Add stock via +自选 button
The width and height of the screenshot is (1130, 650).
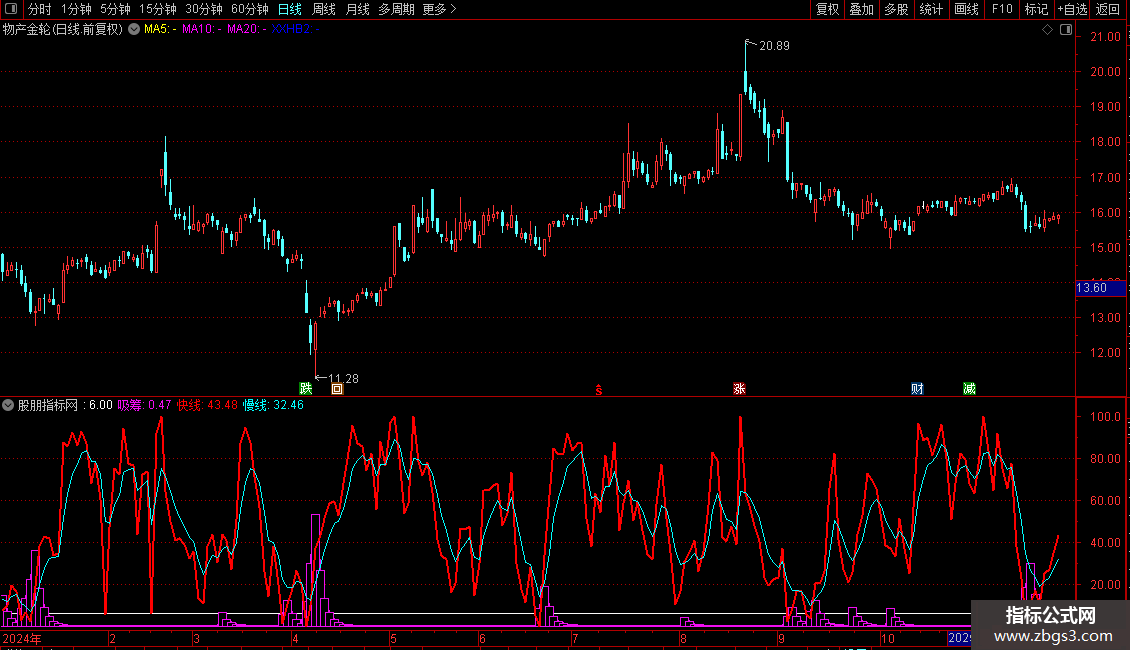coord(1072,9)
